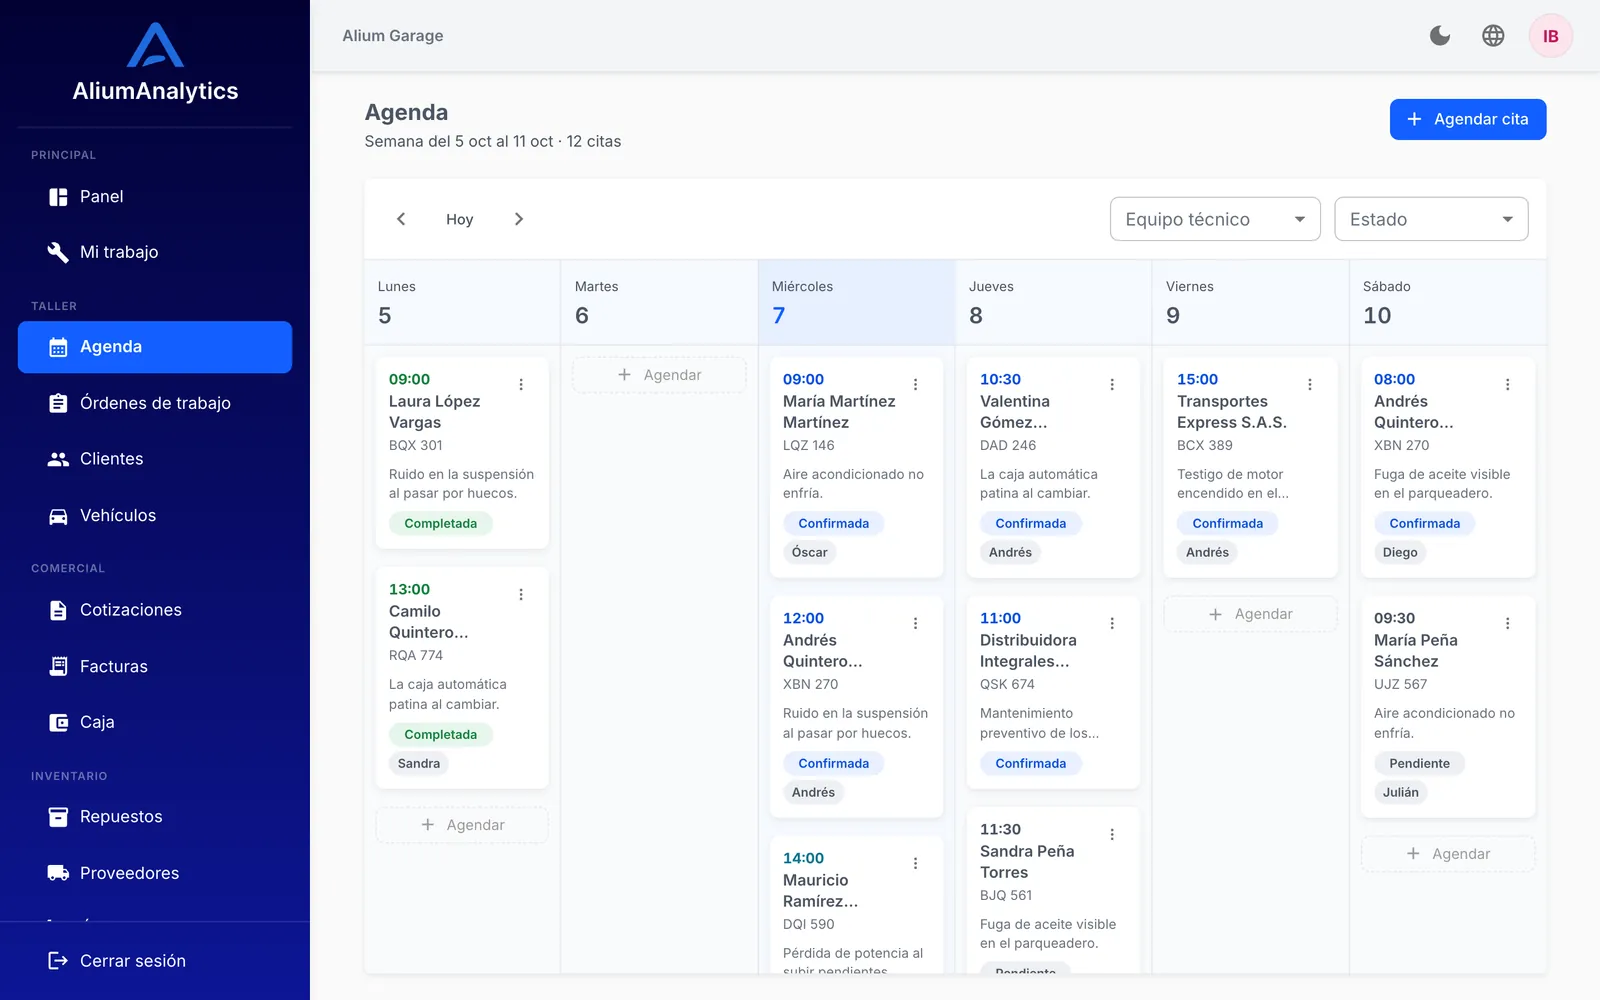
Task: Open options for Sandra Peña Torres appointment
Action: click(1112, 834)
